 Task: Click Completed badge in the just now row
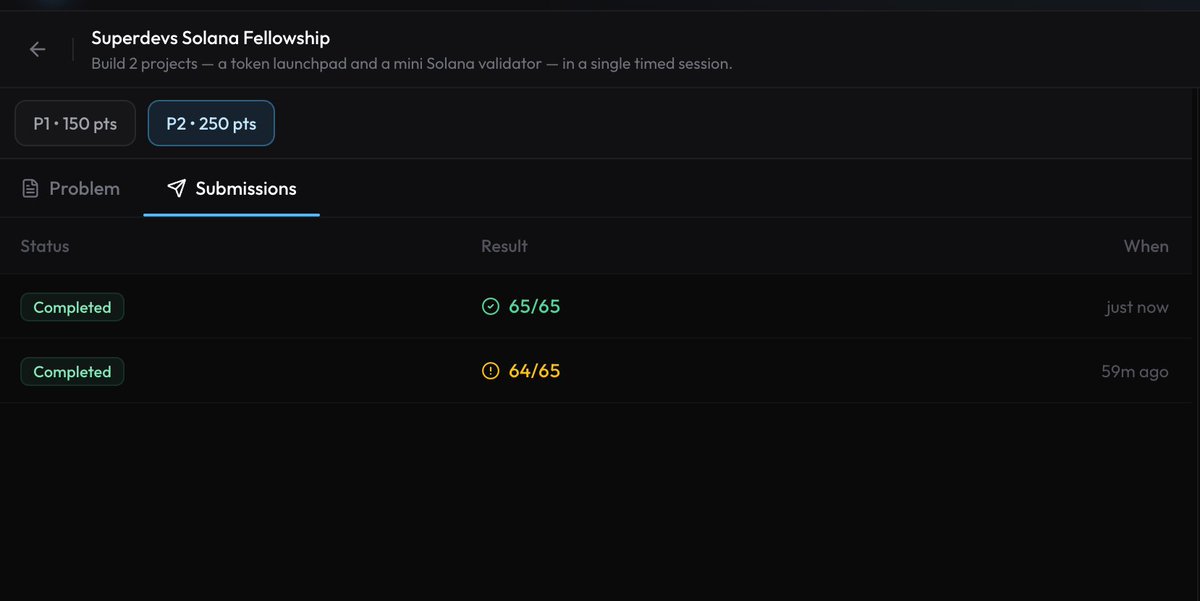coord(72,307)
